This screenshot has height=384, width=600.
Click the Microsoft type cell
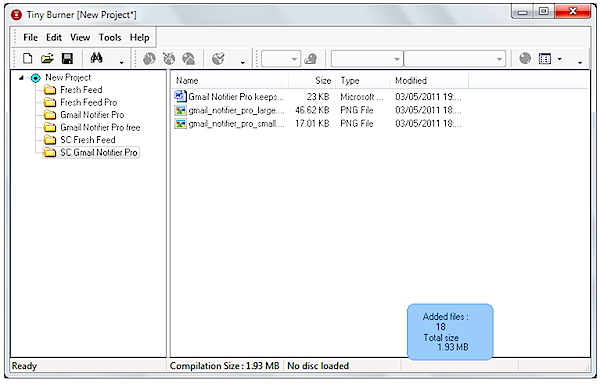click(x=361, y=97)
